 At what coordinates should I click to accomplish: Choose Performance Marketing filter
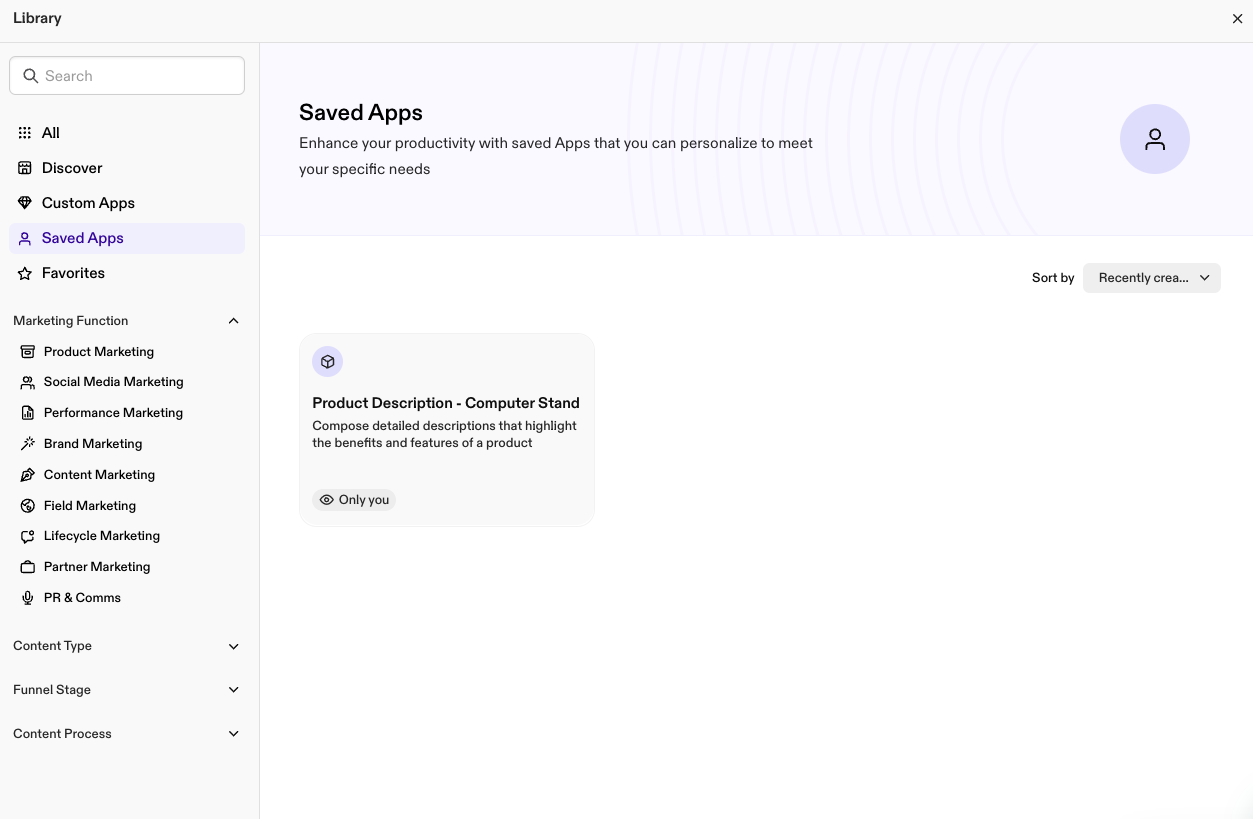(x=113, y=413)
